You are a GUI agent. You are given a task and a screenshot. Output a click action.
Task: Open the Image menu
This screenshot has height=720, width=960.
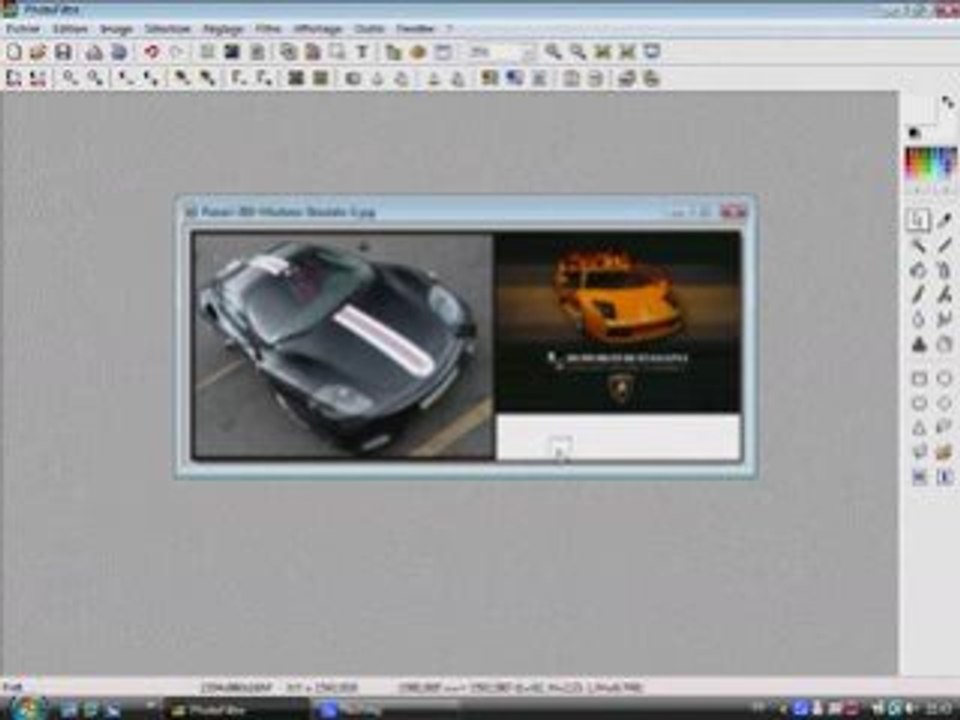click(116, 29)
